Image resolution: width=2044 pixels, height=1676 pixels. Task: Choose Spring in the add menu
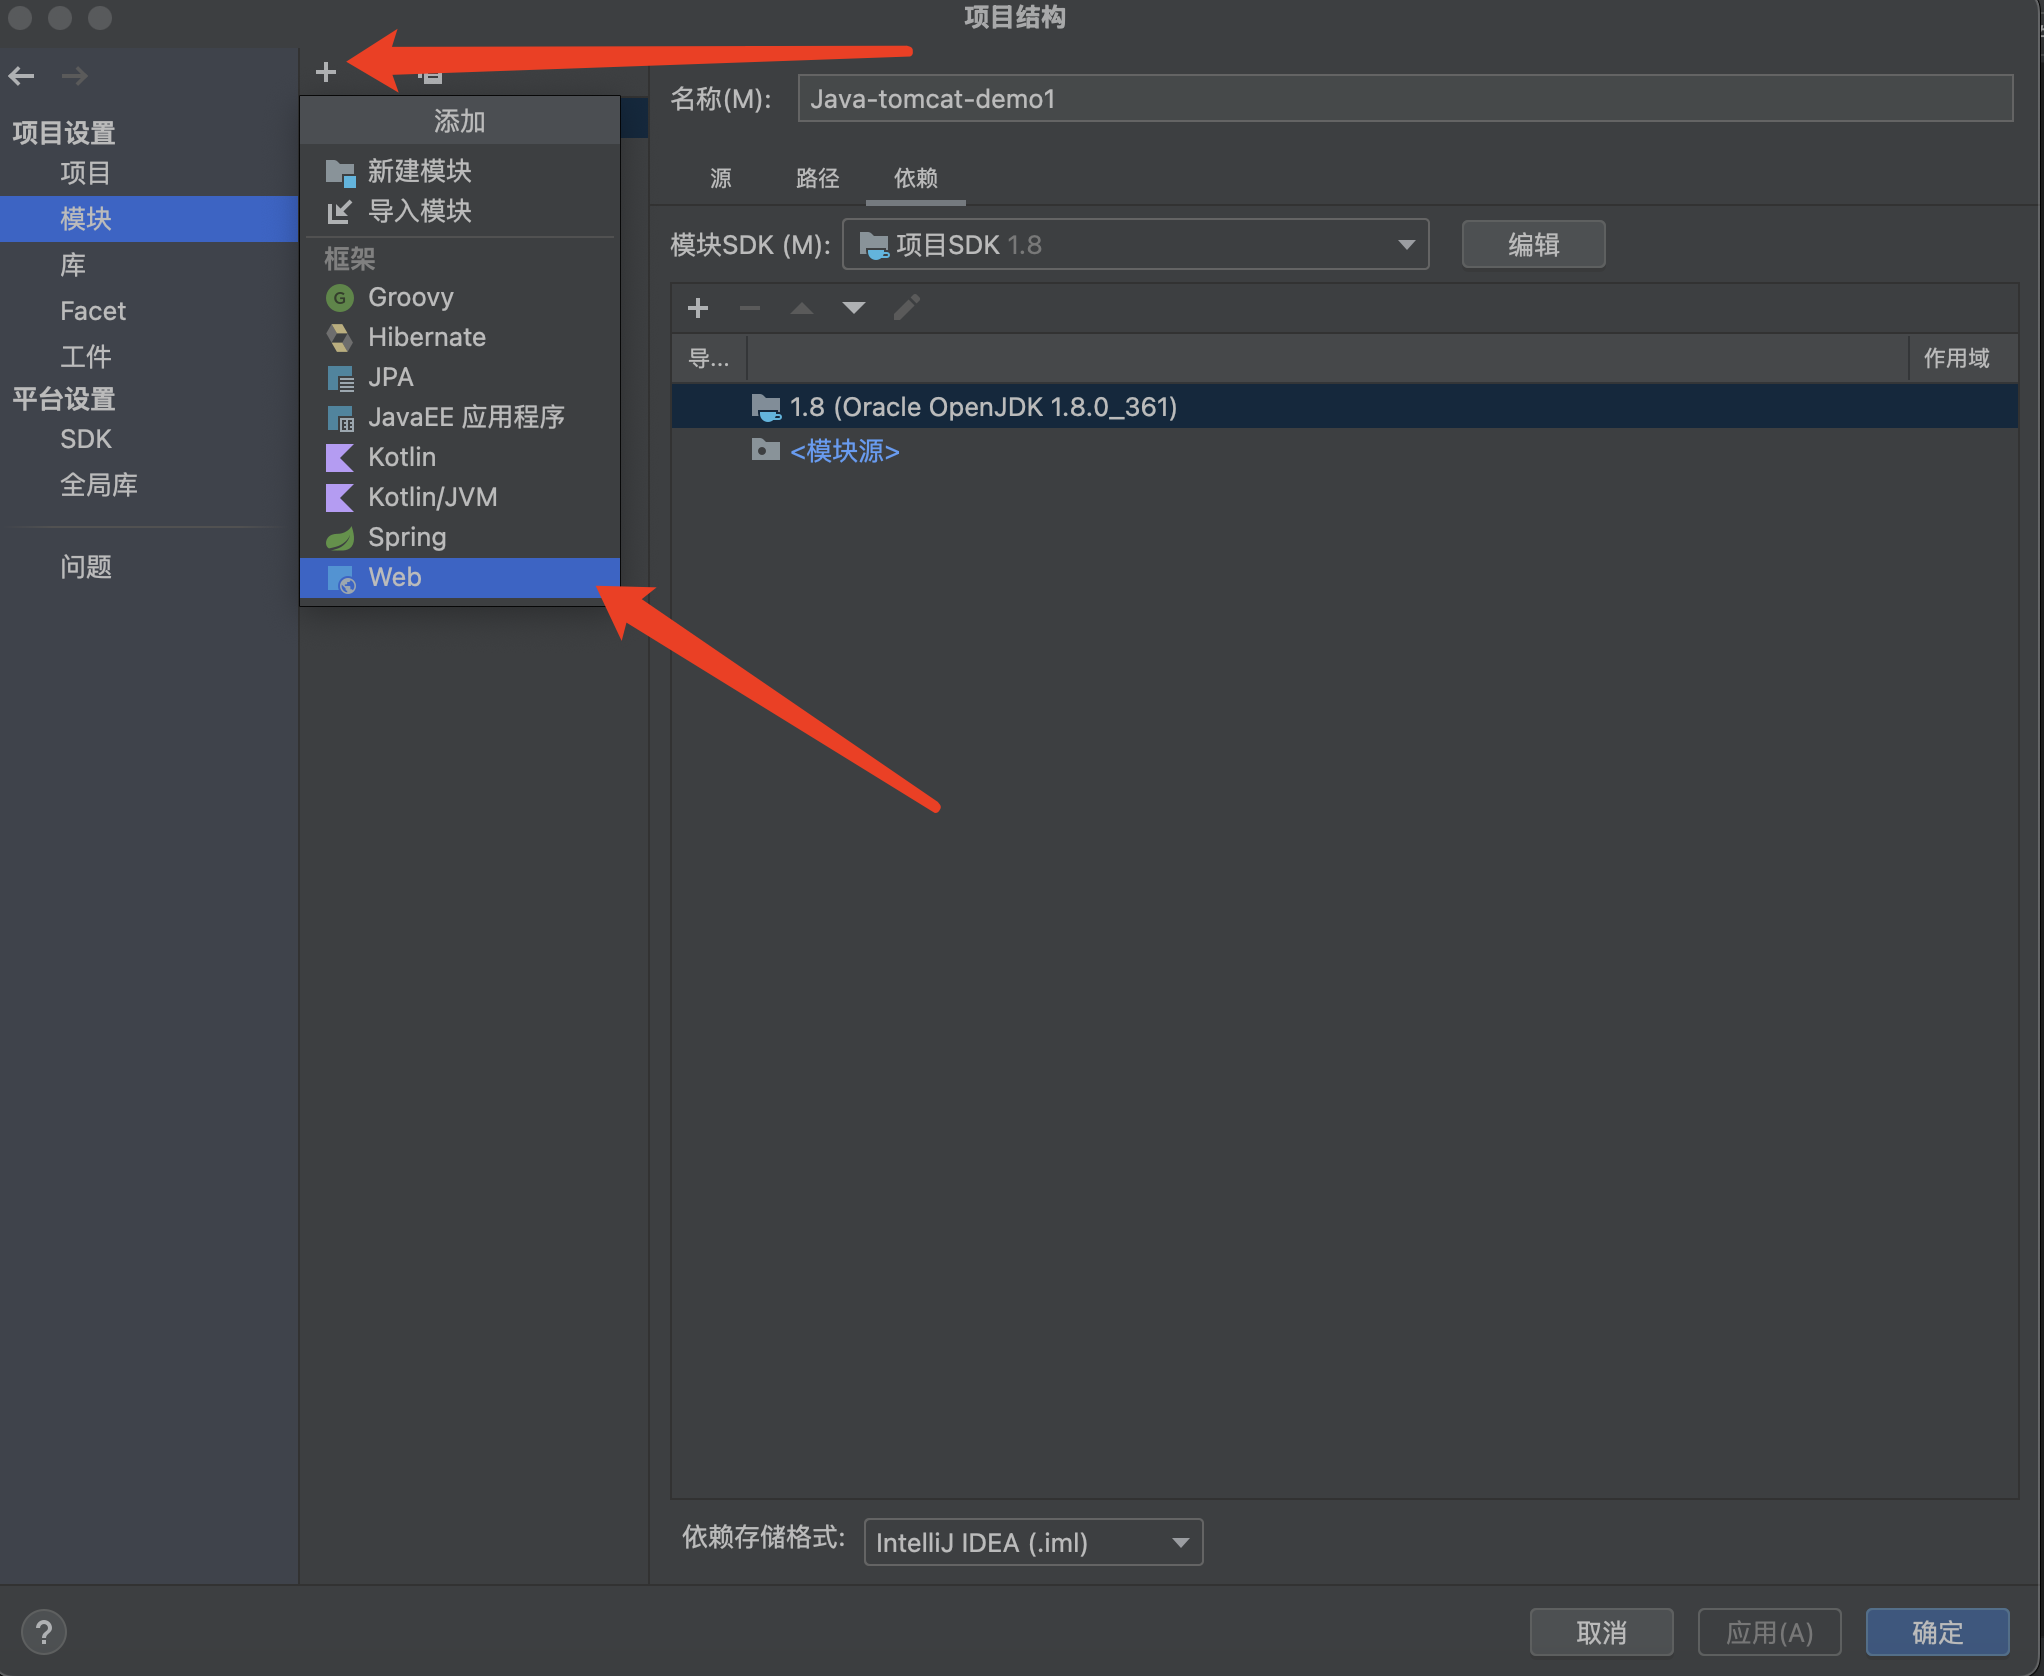click(406, 537)
